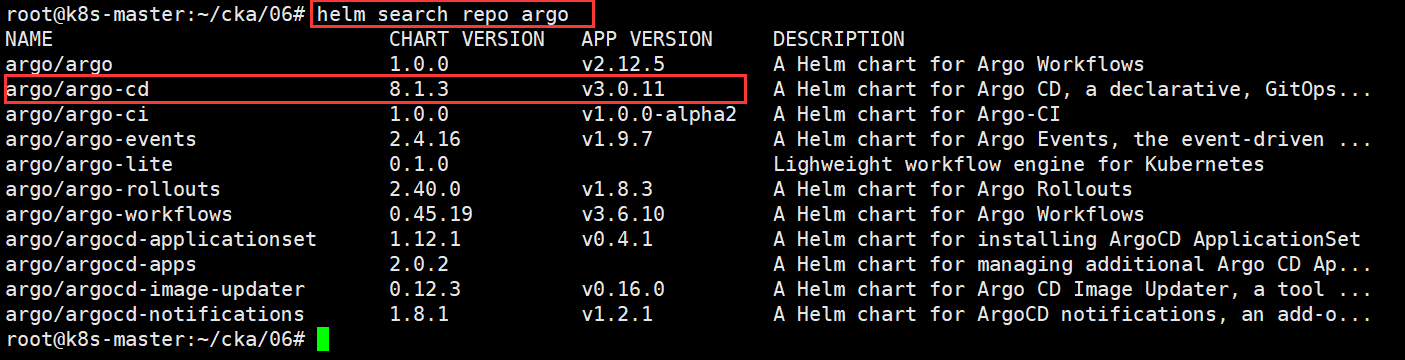This screenshot has height=360, width=1405.
Task: Click the top root@k8s-master prompt text
Action: (x=155, y=15)
